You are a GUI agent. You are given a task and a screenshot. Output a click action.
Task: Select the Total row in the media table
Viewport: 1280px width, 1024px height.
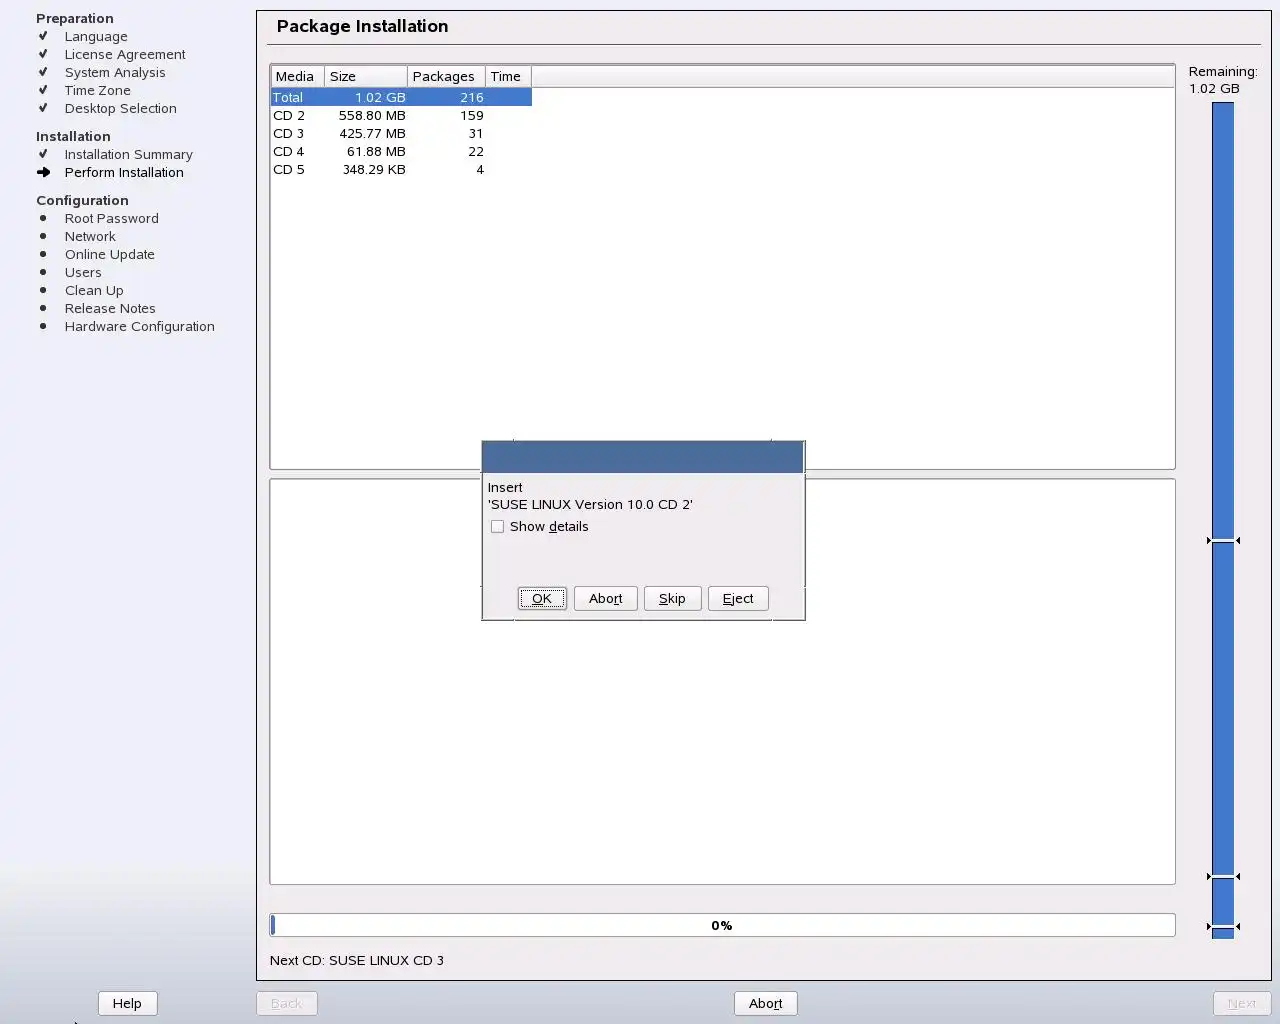401,97
